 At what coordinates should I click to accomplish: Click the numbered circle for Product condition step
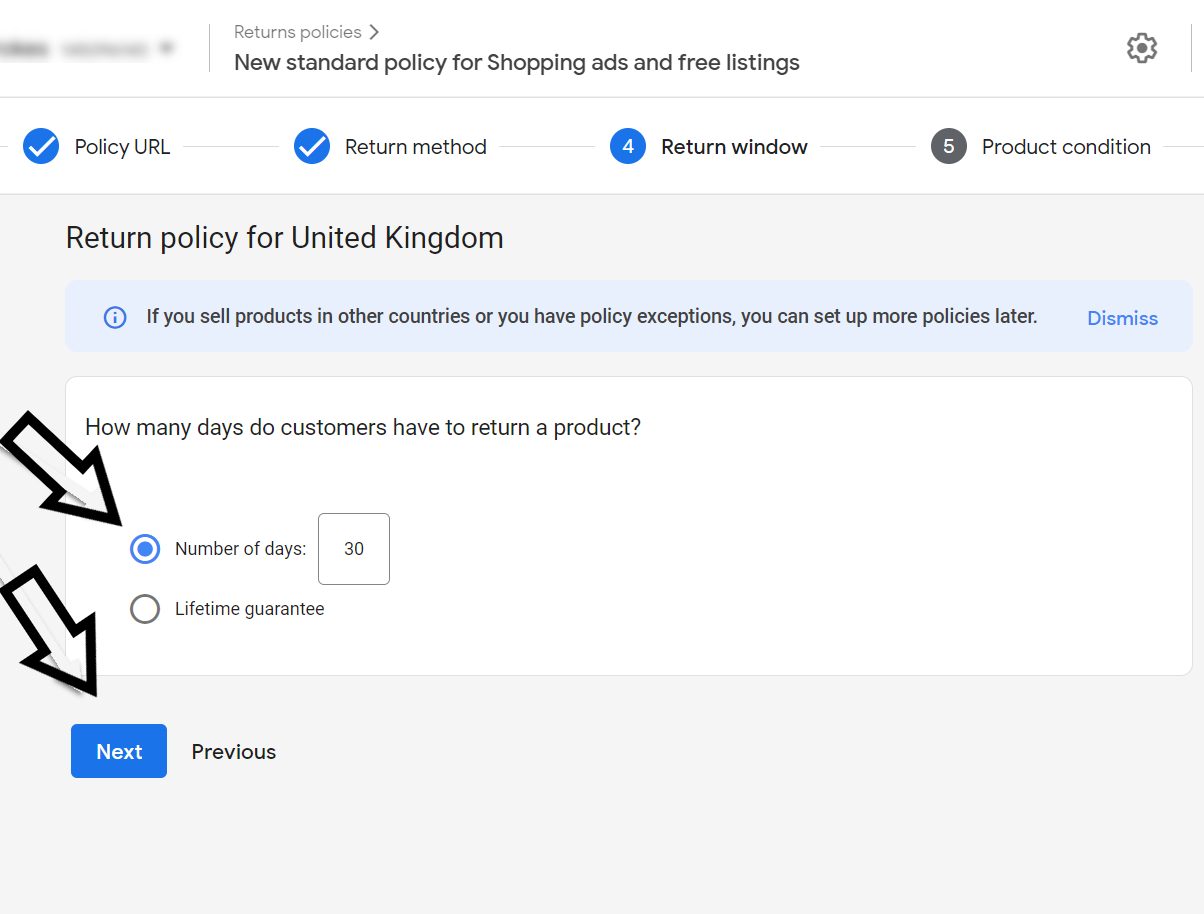click(x=947, y=146)
